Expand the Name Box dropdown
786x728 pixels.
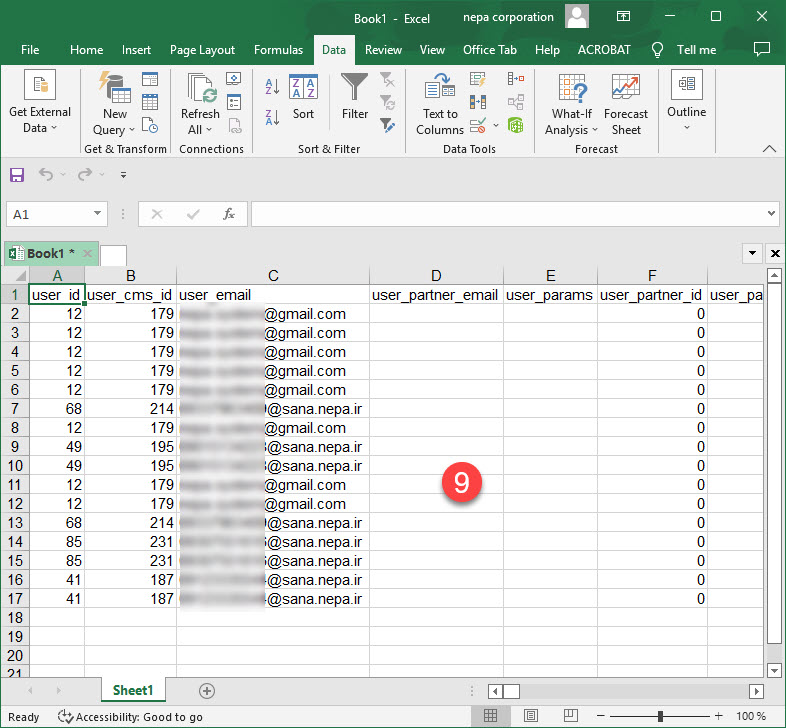tap(97, 214)
